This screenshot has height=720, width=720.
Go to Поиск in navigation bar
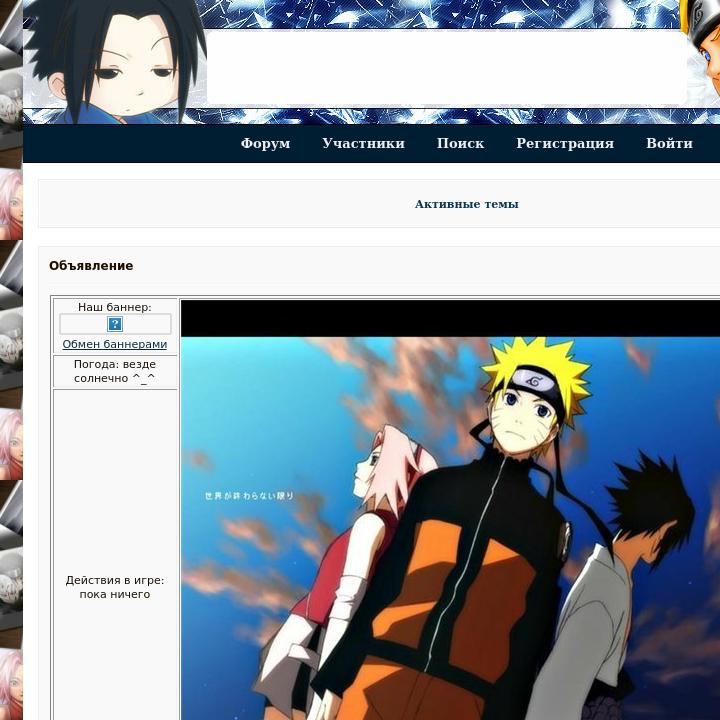(x=460, y=143)
